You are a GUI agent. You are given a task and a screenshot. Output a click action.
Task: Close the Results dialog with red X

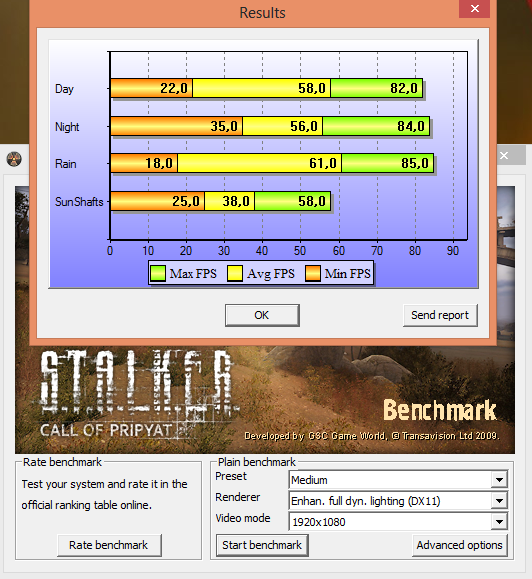pos(474,8)
